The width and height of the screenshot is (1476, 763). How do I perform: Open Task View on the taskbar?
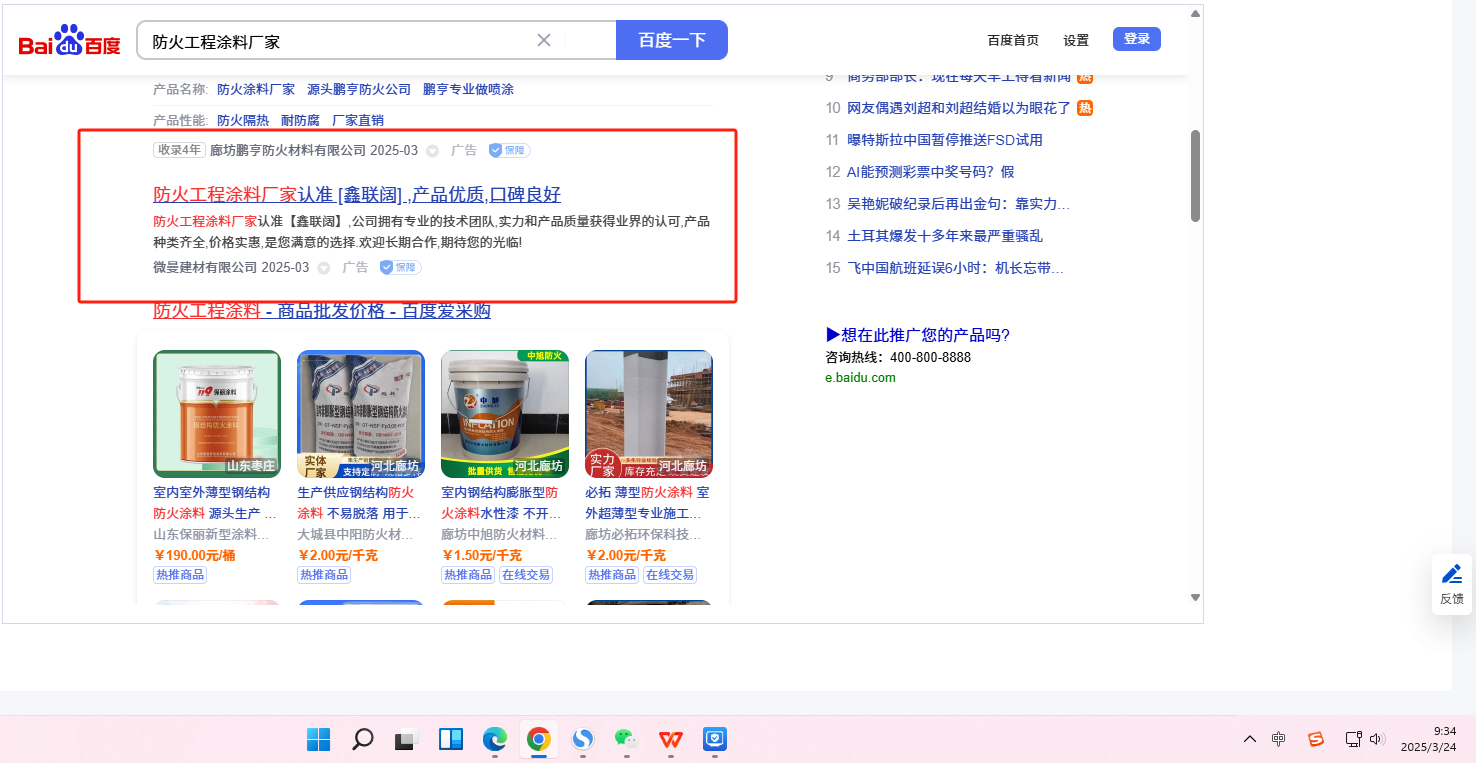point(405,739)
